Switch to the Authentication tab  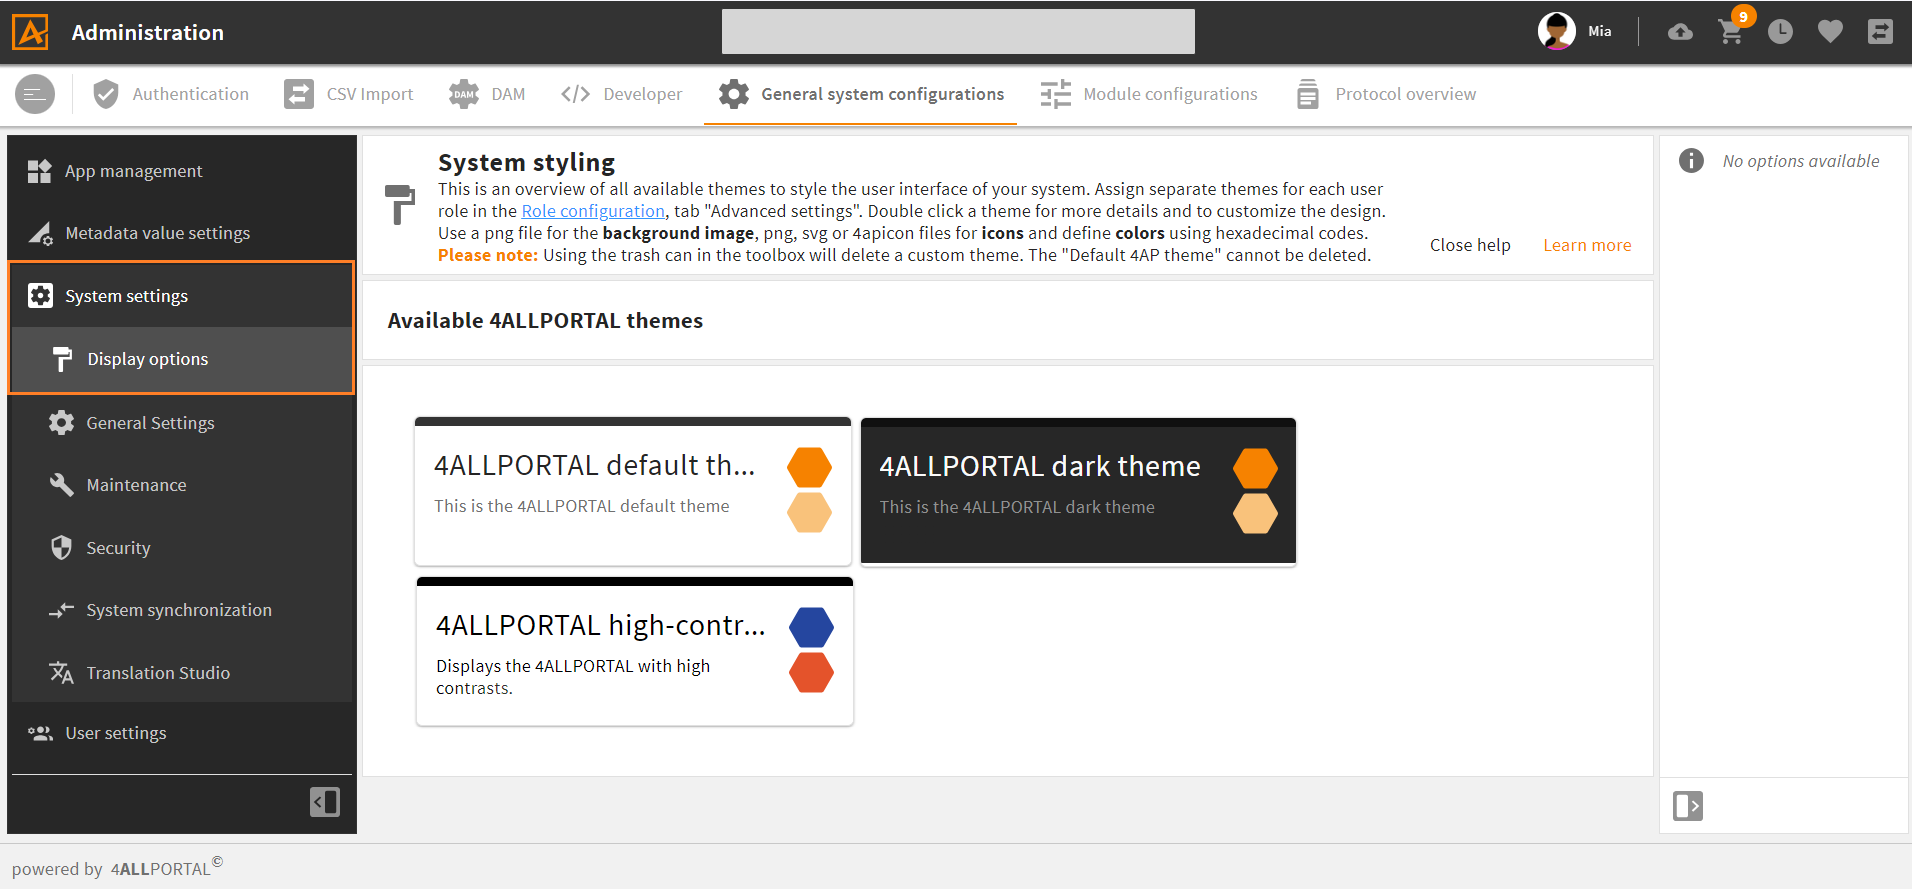(x=170, y=94)
